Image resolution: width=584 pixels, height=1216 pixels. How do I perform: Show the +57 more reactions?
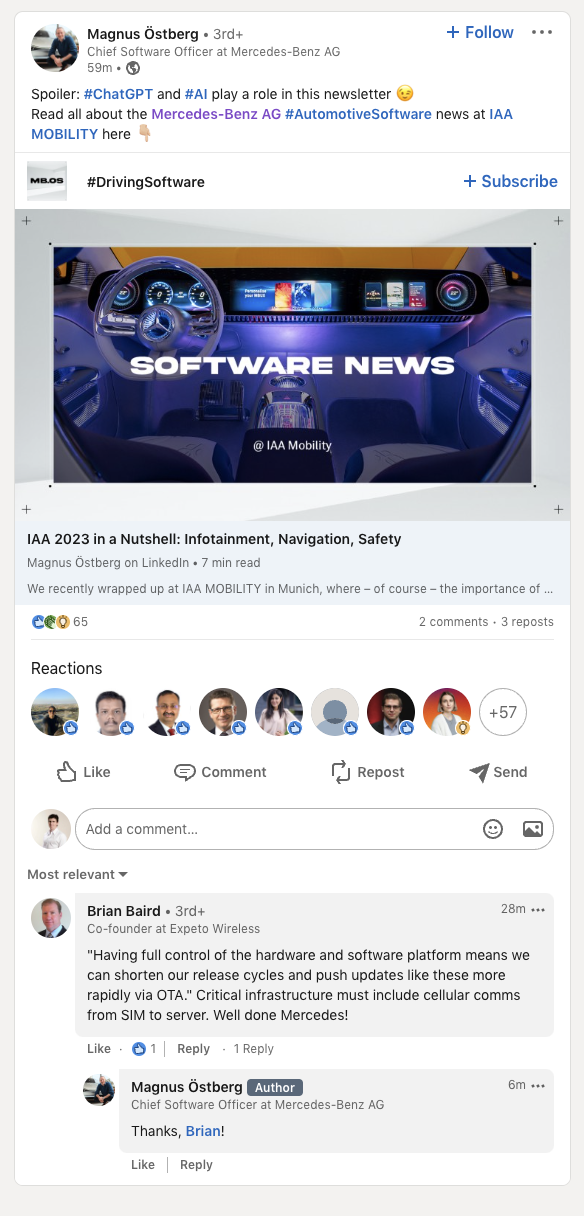tap(504, 712)
